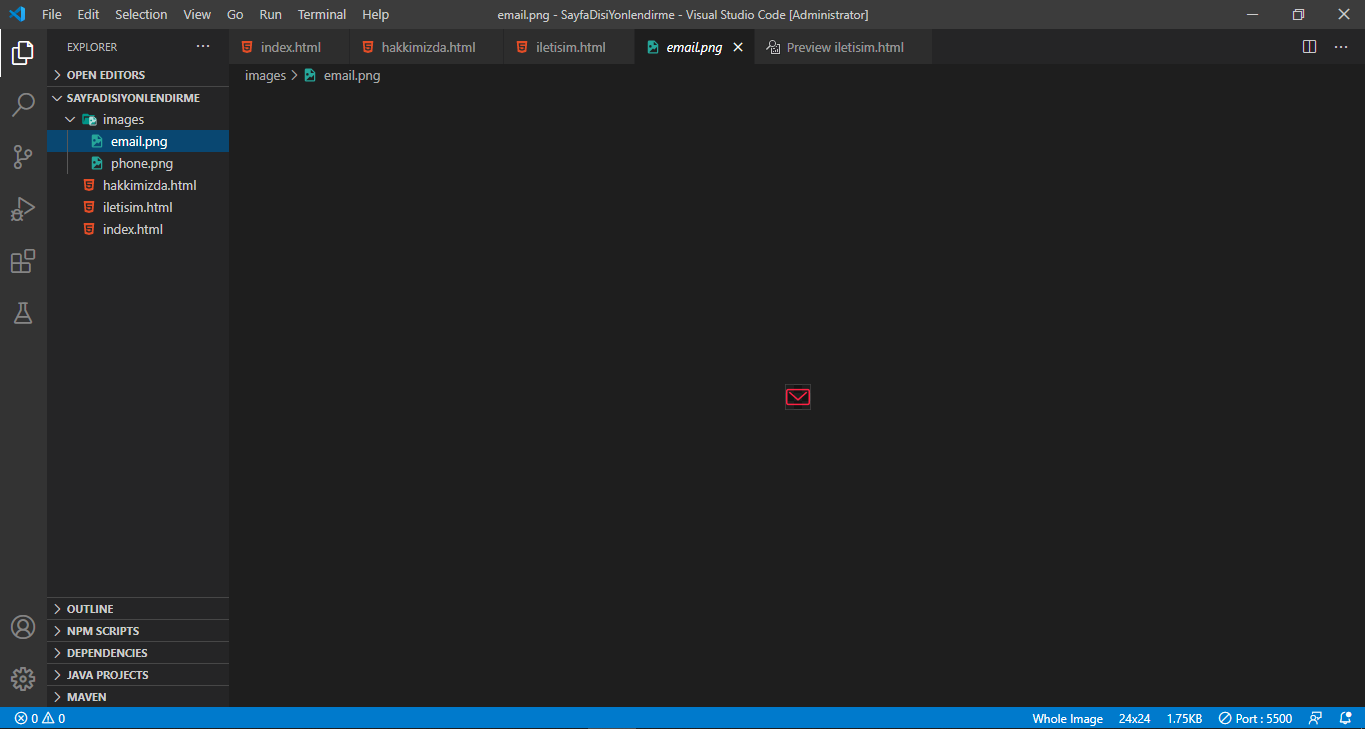Collapse the images folder
Screen dimensions: 1365x729
122,120
